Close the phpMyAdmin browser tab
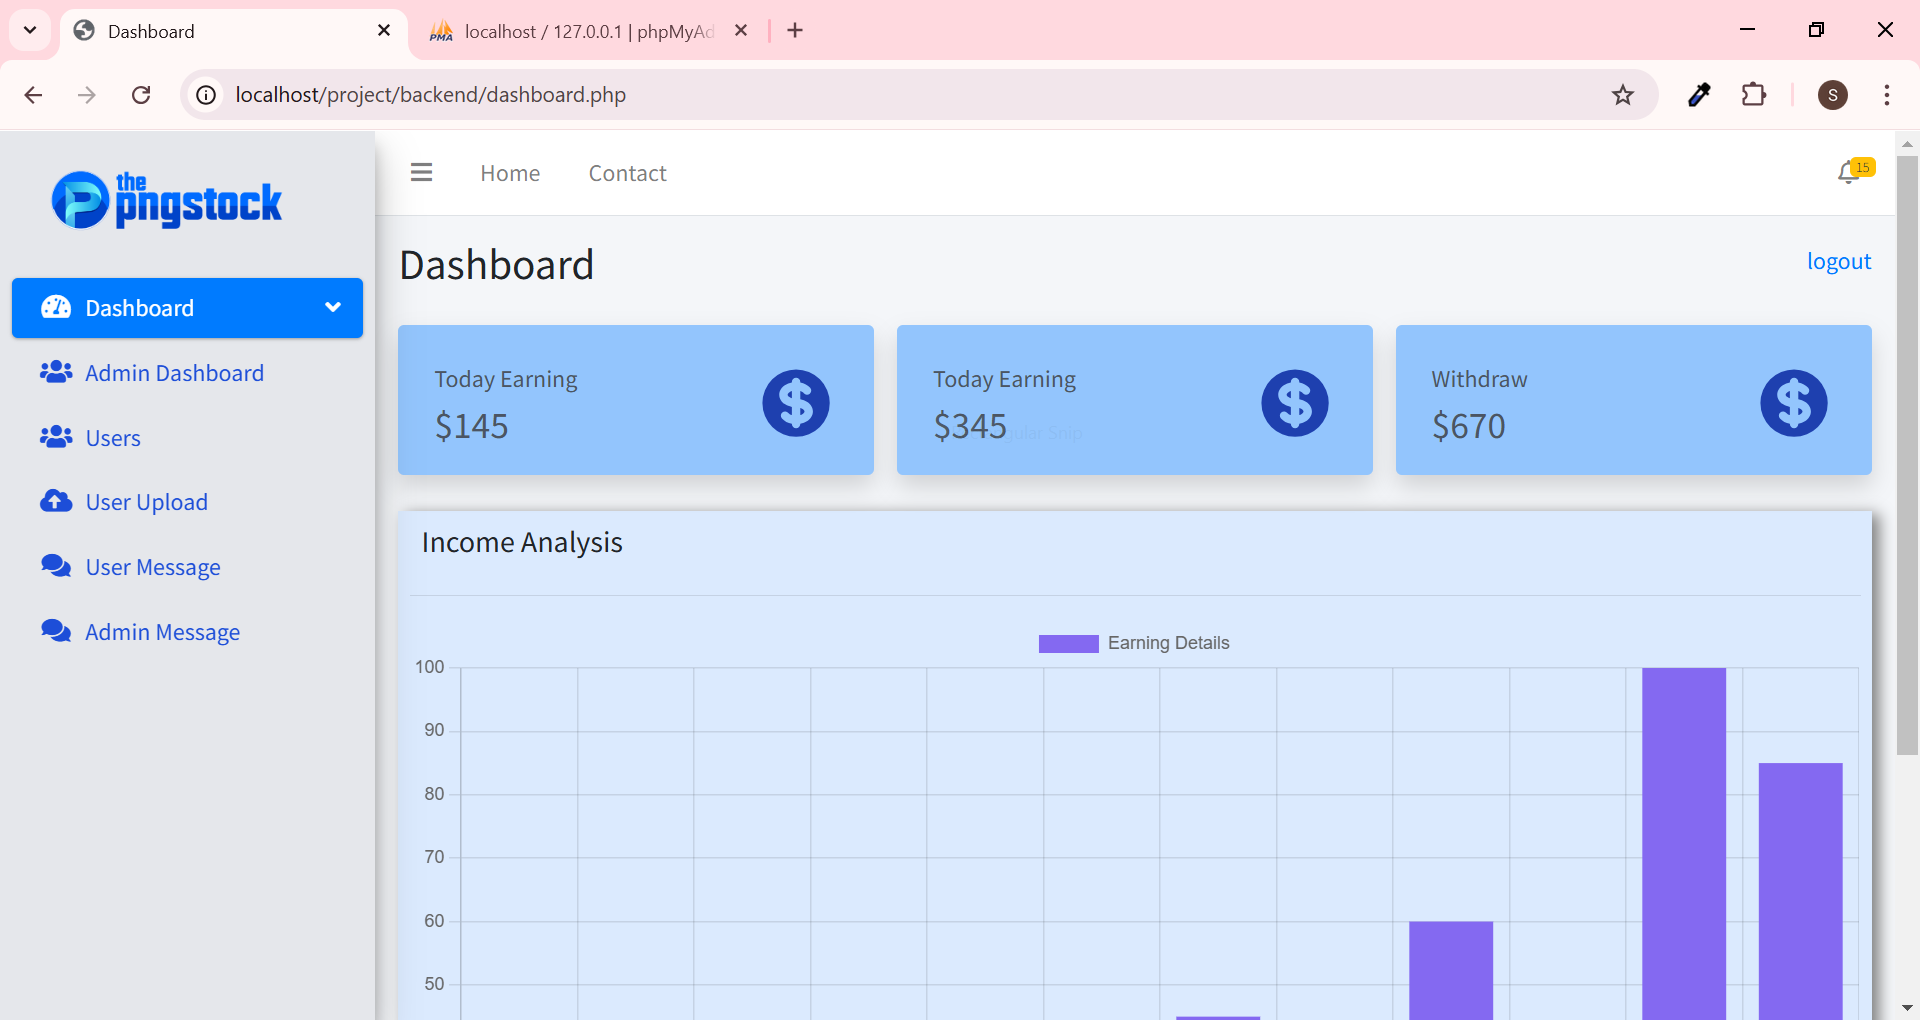1920x1020 pixels. click(x=741, y=31)
